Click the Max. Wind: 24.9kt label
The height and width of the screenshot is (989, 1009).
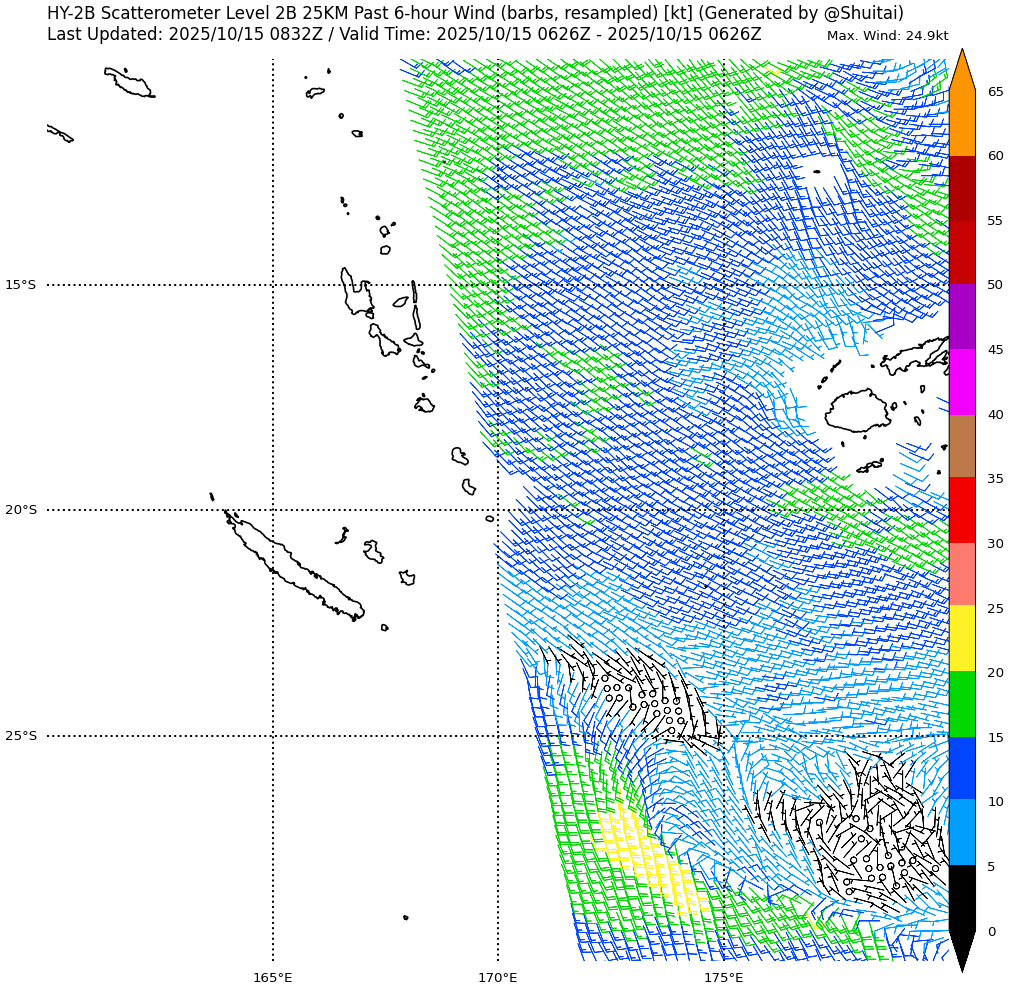[x=887, y=36]
